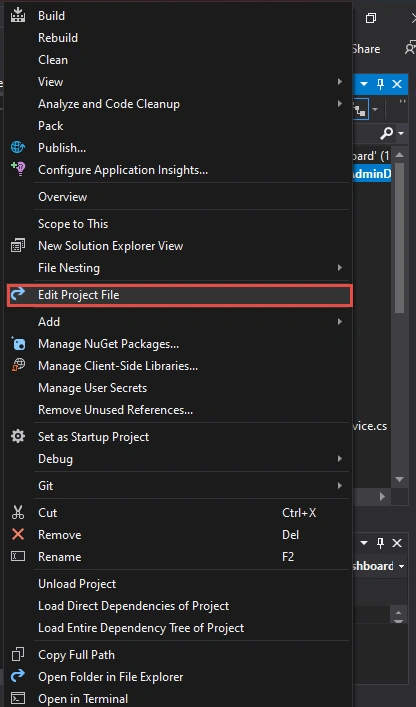Open the File Nesting submenu
Image resolution: width=416 pixels, height=707 pixels.
[x=339, y=268]
